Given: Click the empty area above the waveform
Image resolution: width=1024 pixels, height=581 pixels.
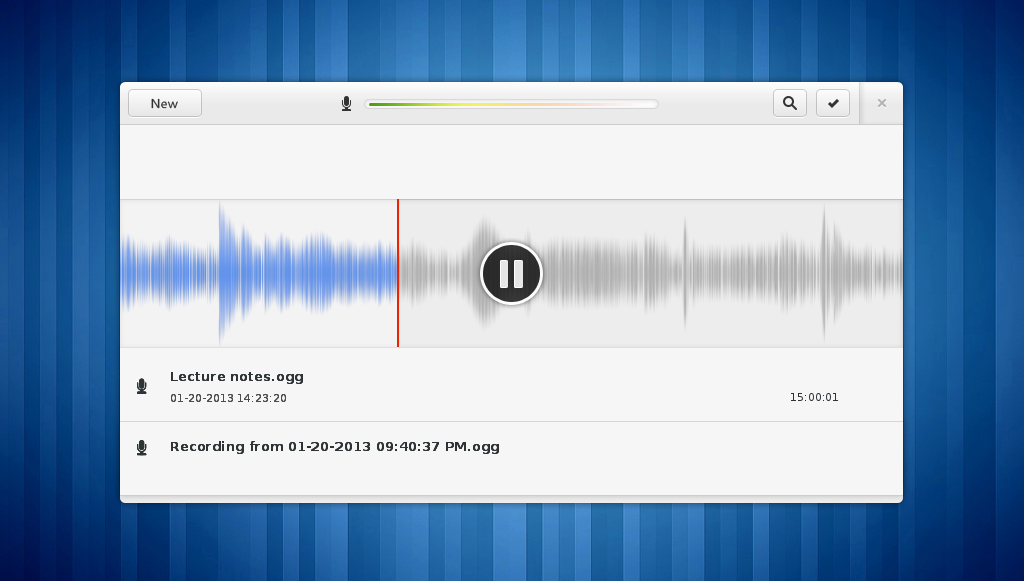Looking at the screenshot, I should point(511,162).
